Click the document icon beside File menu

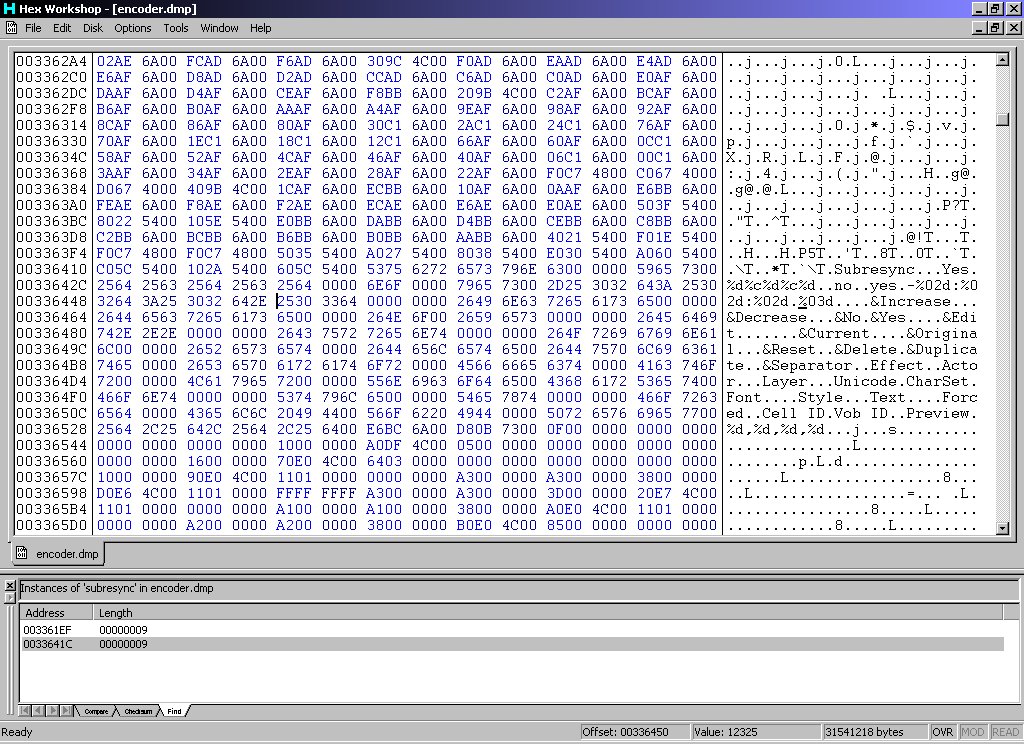(x=11, y=27)
